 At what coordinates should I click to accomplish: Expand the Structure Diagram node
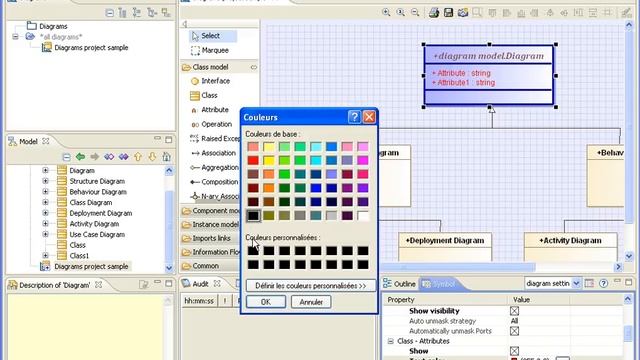45,181
